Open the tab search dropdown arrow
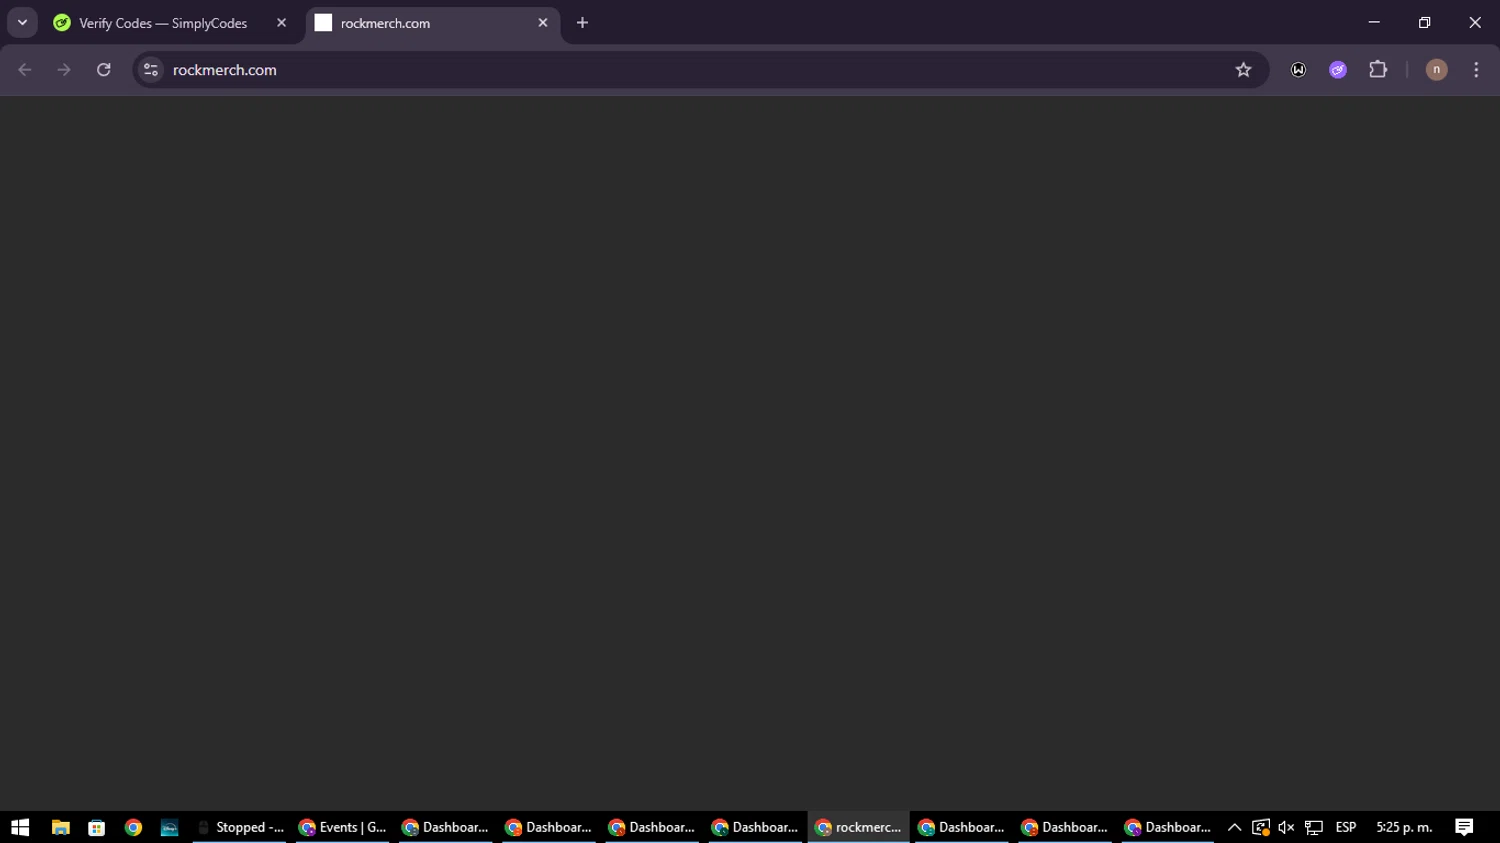 pos(22,22)
